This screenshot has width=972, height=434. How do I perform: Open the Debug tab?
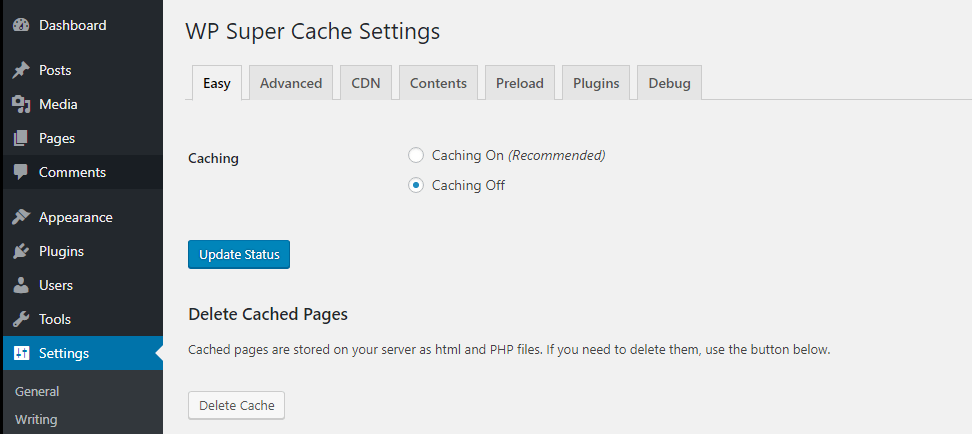tap(669, 83)
